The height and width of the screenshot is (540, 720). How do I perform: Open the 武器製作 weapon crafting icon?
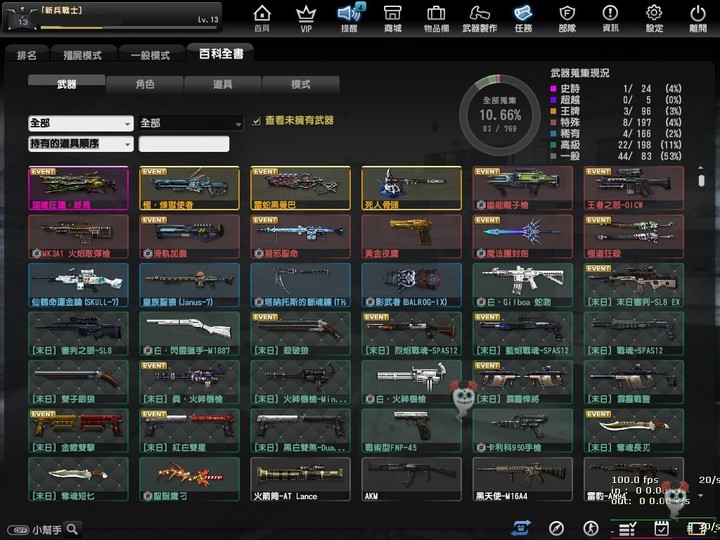tap(480, 17)
